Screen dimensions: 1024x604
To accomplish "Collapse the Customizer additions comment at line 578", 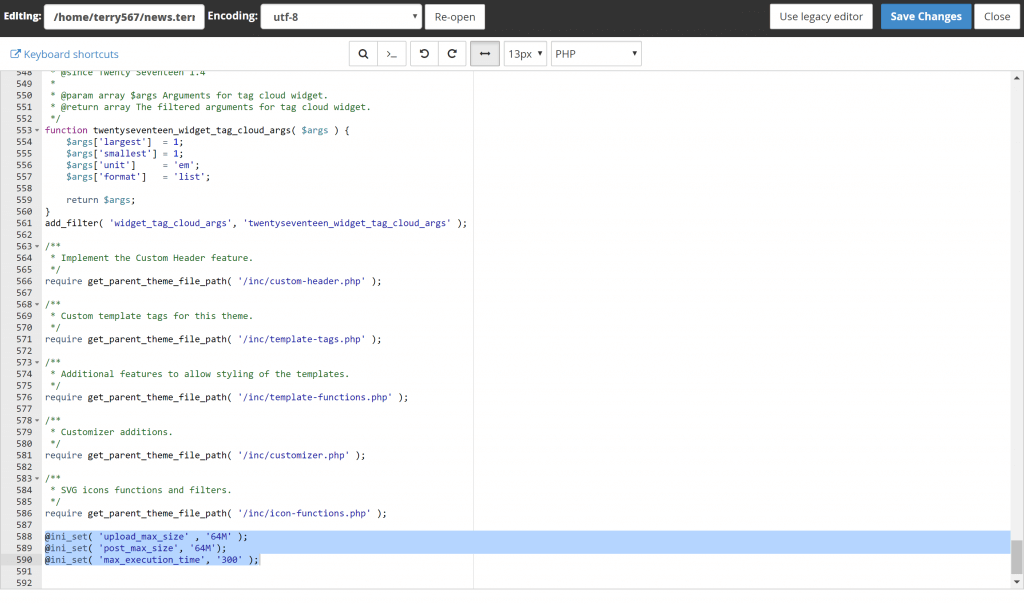I will 37,420.
